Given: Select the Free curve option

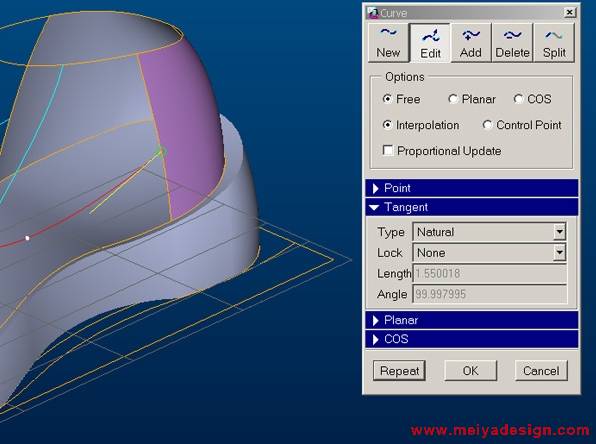Looking at the screenshot, I should [387, 99].
